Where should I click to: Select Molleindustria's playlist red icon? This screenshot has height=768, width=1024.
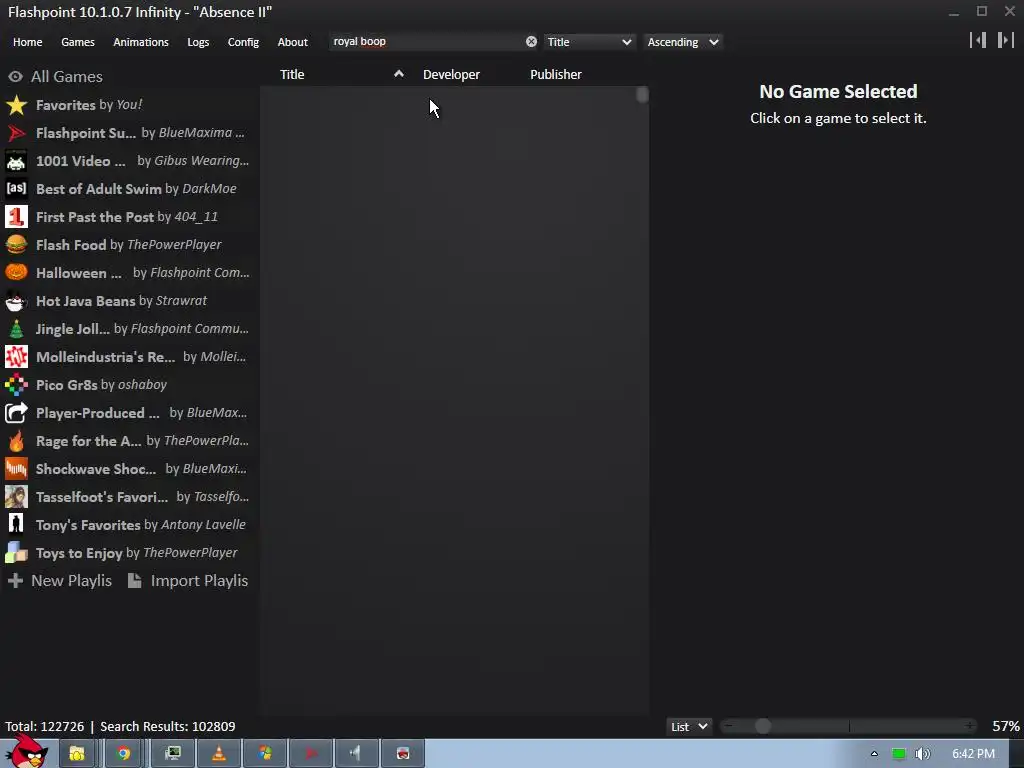[x=16, y=357]
